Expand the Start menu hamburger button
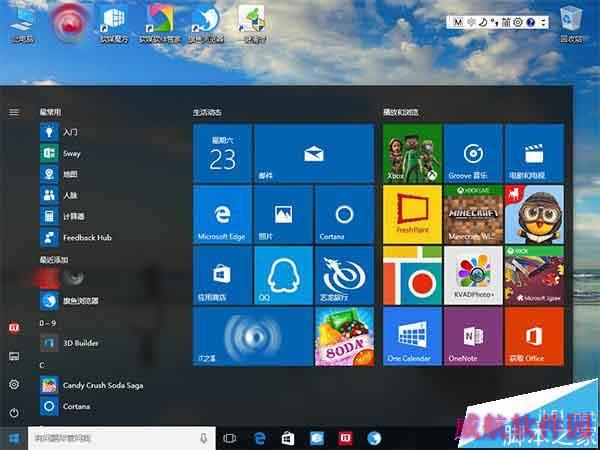Screen dimensions: 600x450 (x=14, y=112)
